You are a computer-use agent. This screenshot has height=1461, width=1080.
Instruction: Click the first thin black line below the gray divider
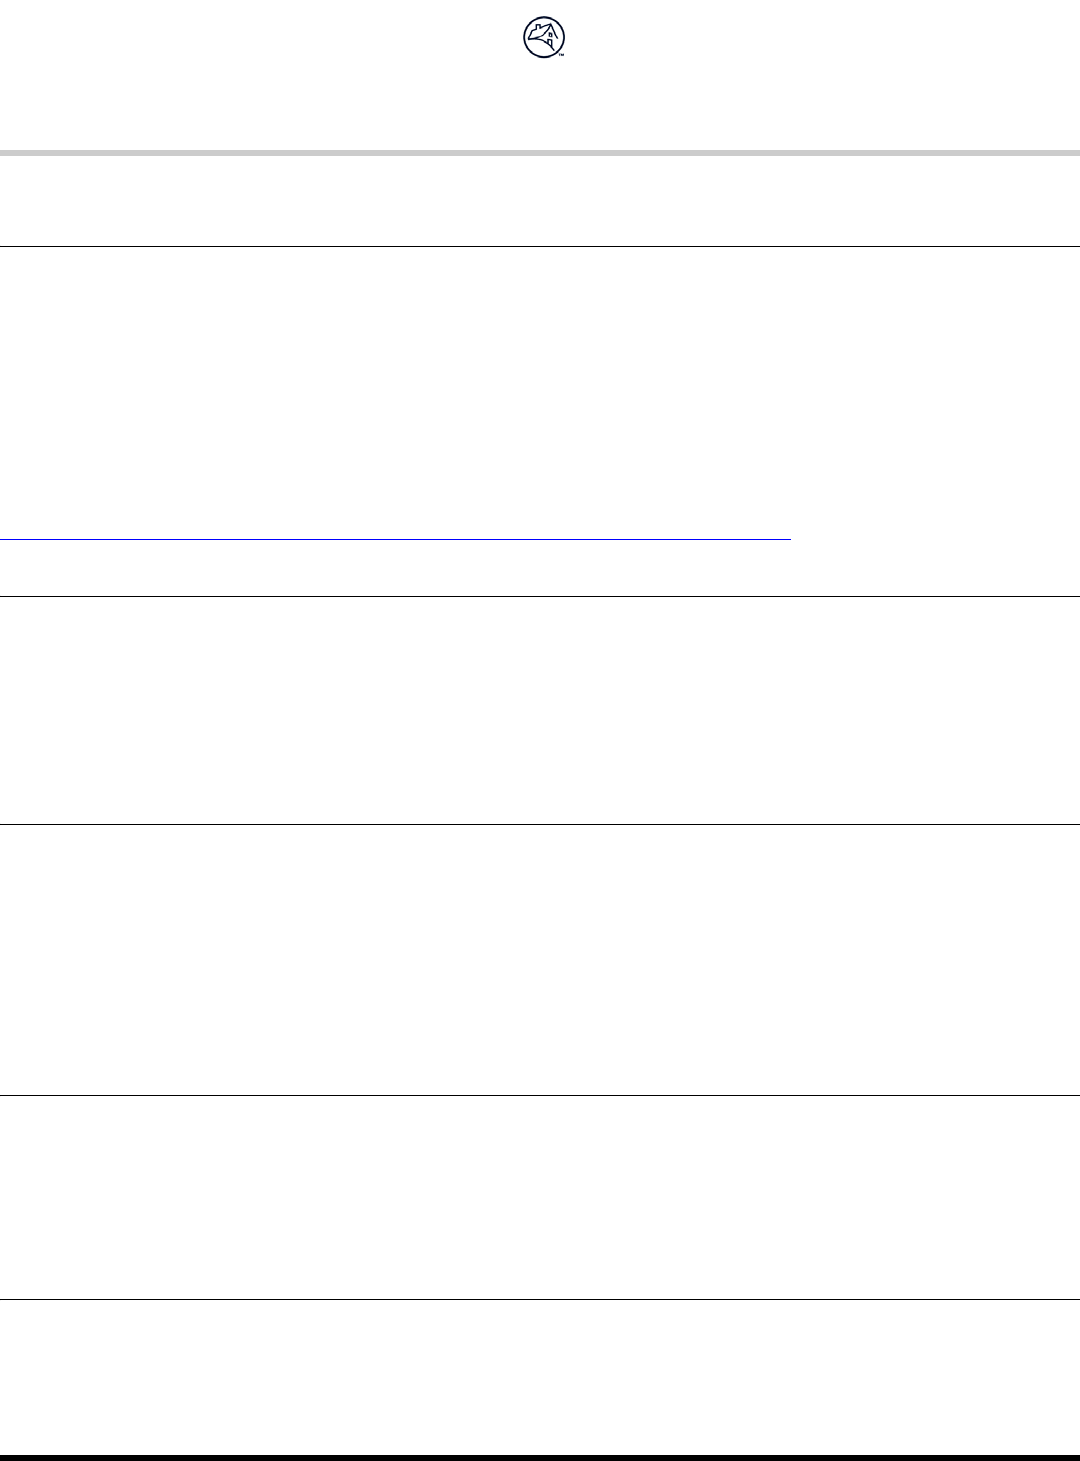pyautogui.click(x=540, y=246)
